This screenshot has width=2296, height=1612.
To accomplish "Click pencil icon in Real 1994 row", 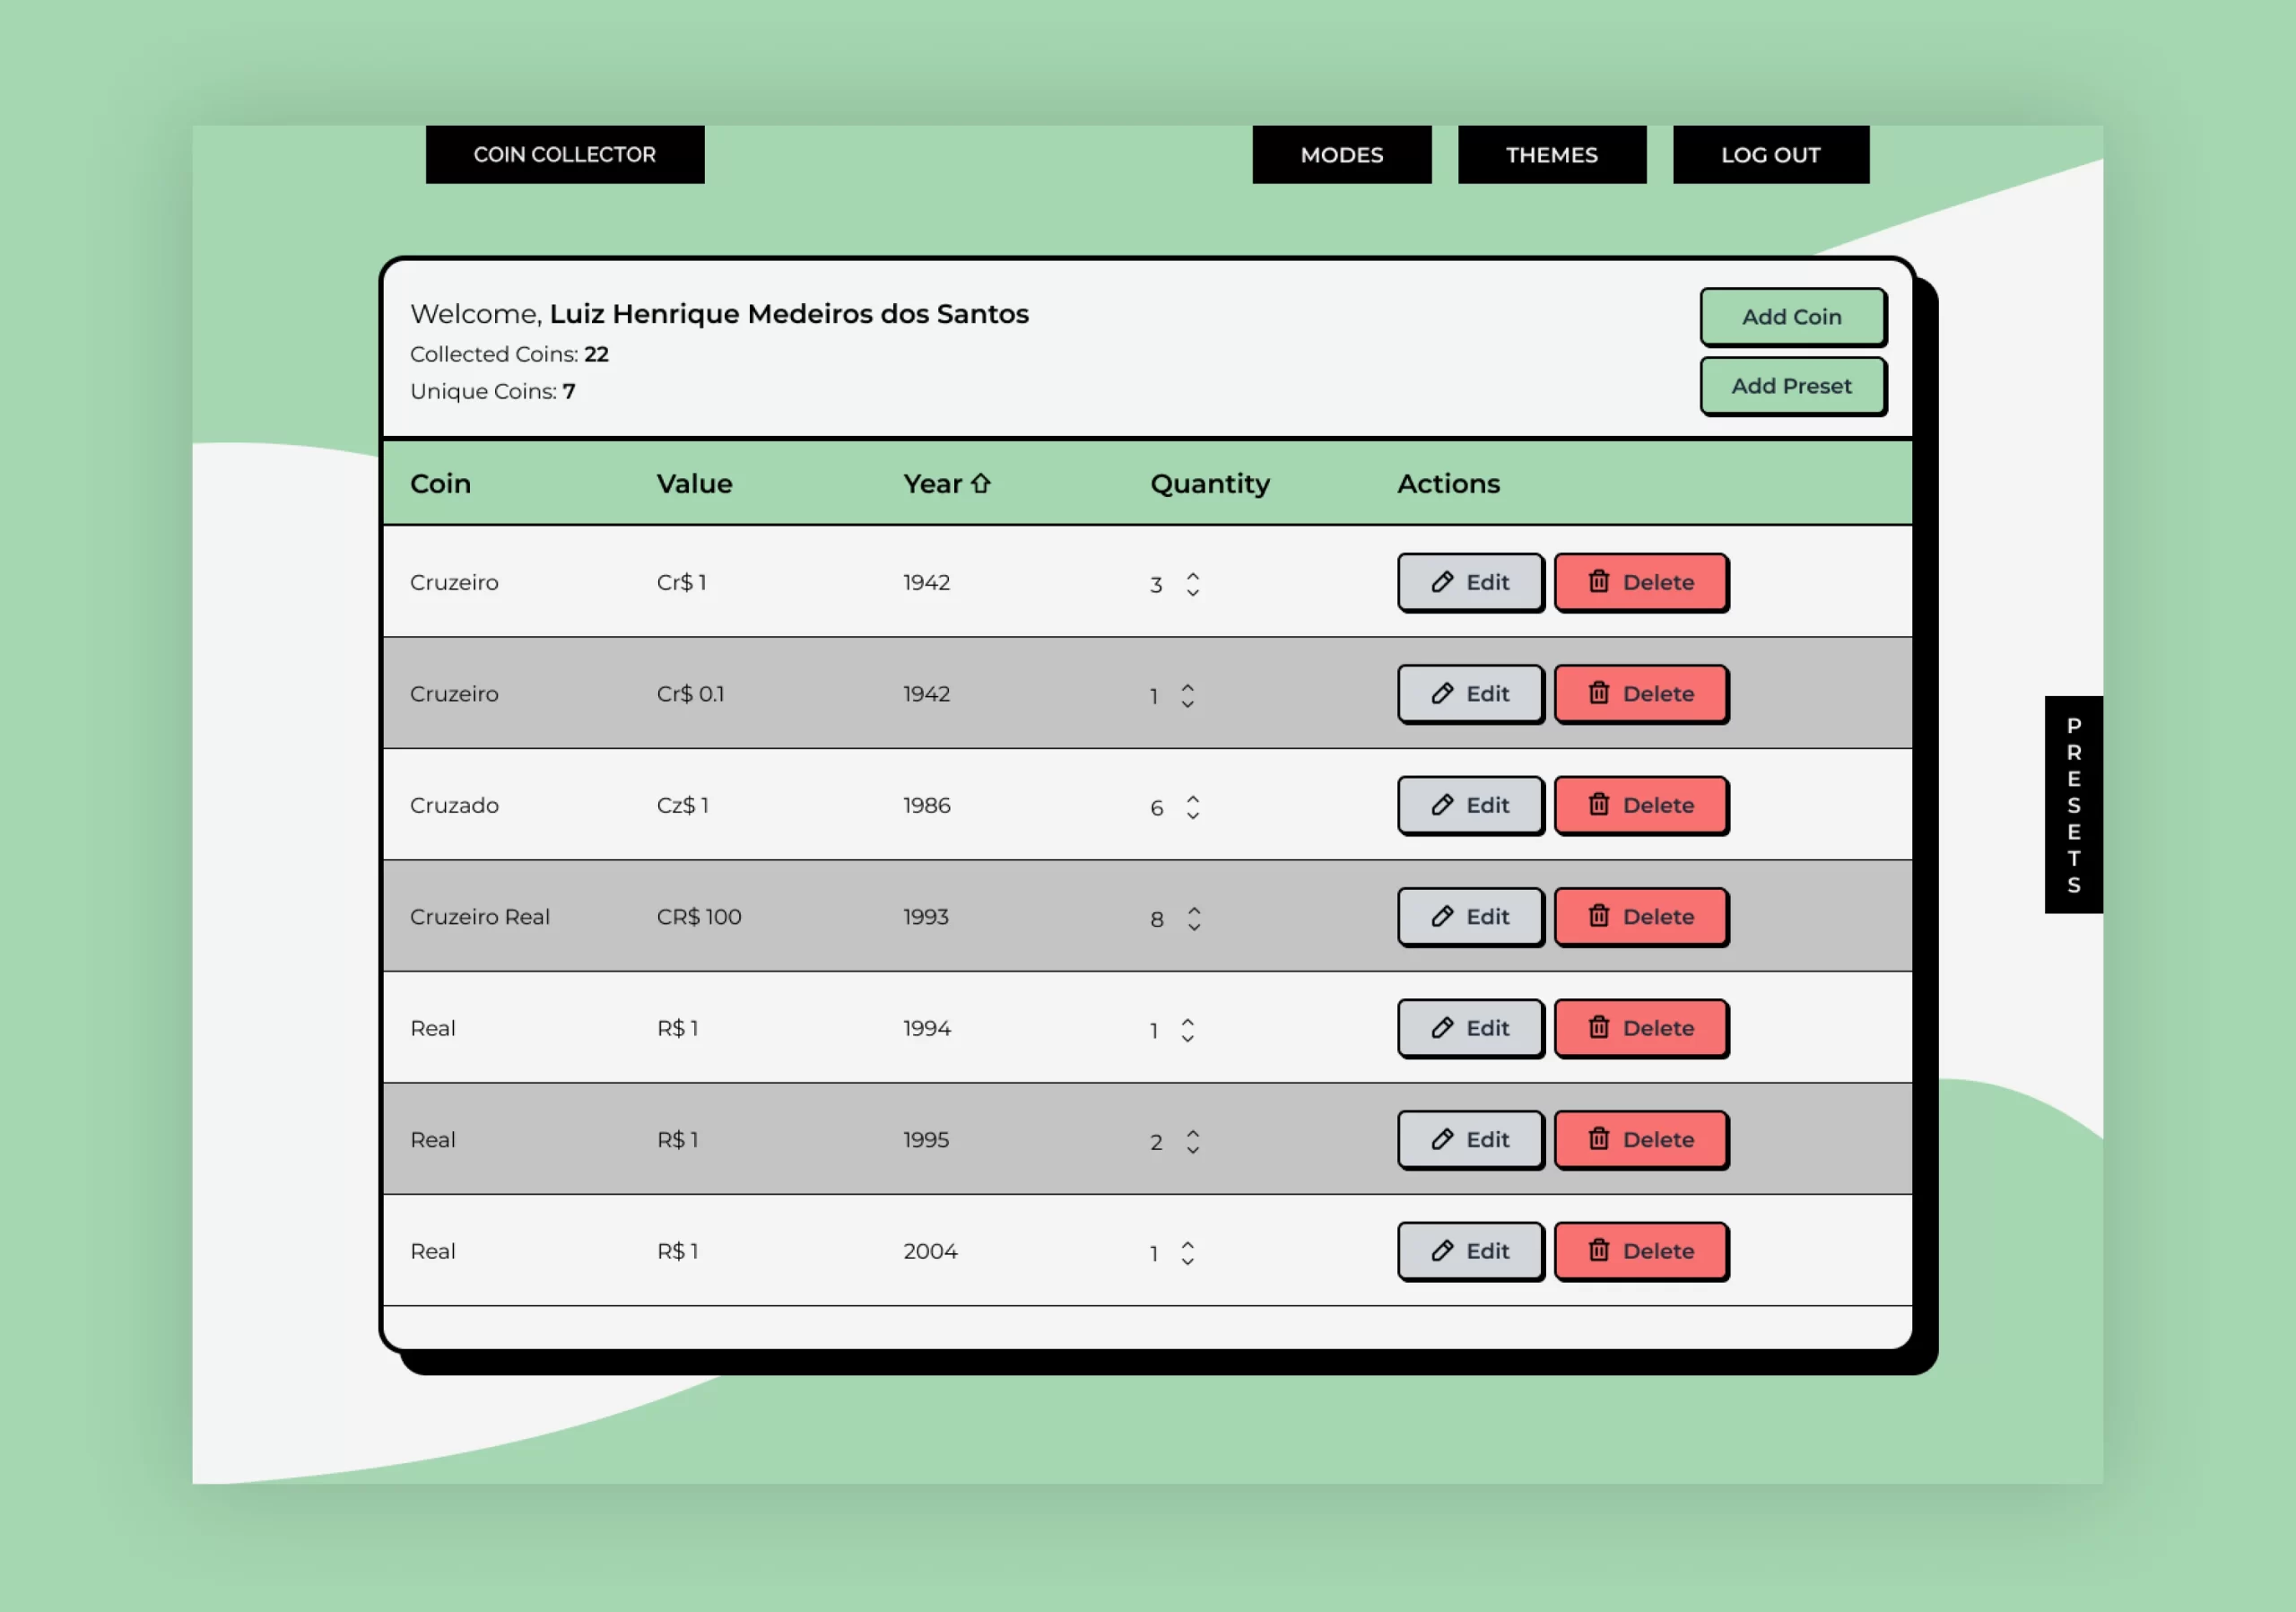I will point(1441,1028).
